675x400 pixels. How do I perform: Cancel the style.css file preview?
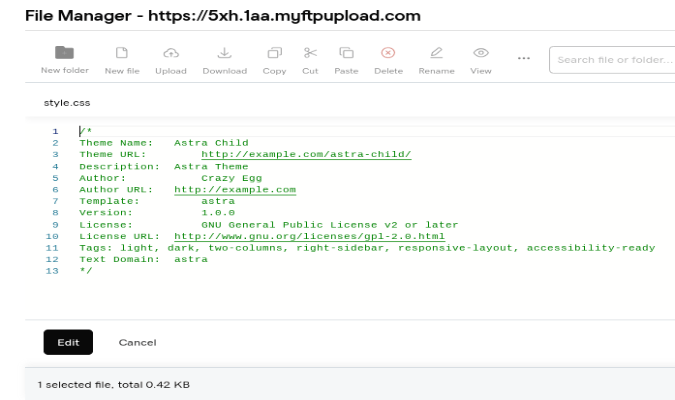(x=137, y=342)
